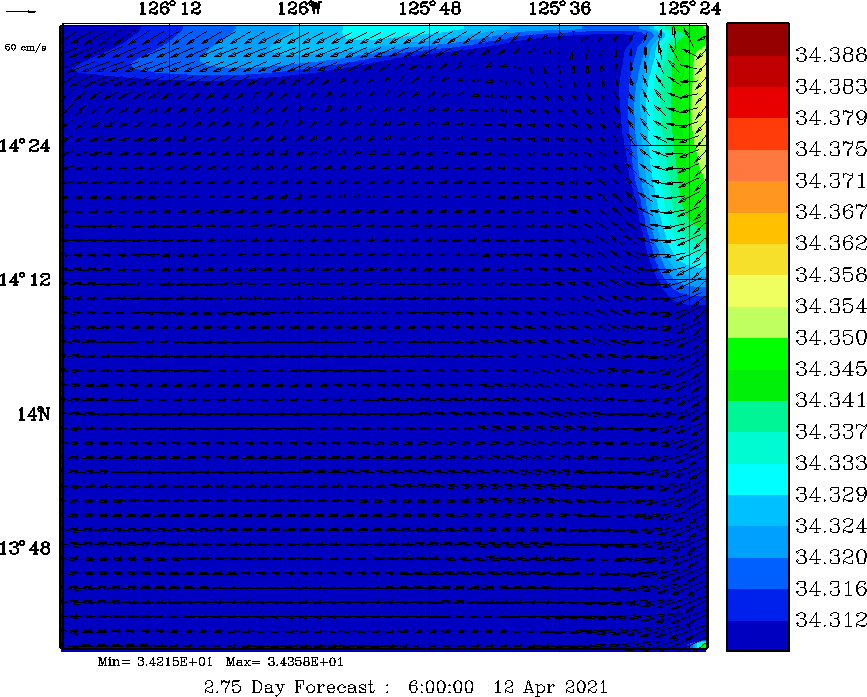
Task: Click the Max= 3.4358E+01 value
Action: (x=284, y=662)
